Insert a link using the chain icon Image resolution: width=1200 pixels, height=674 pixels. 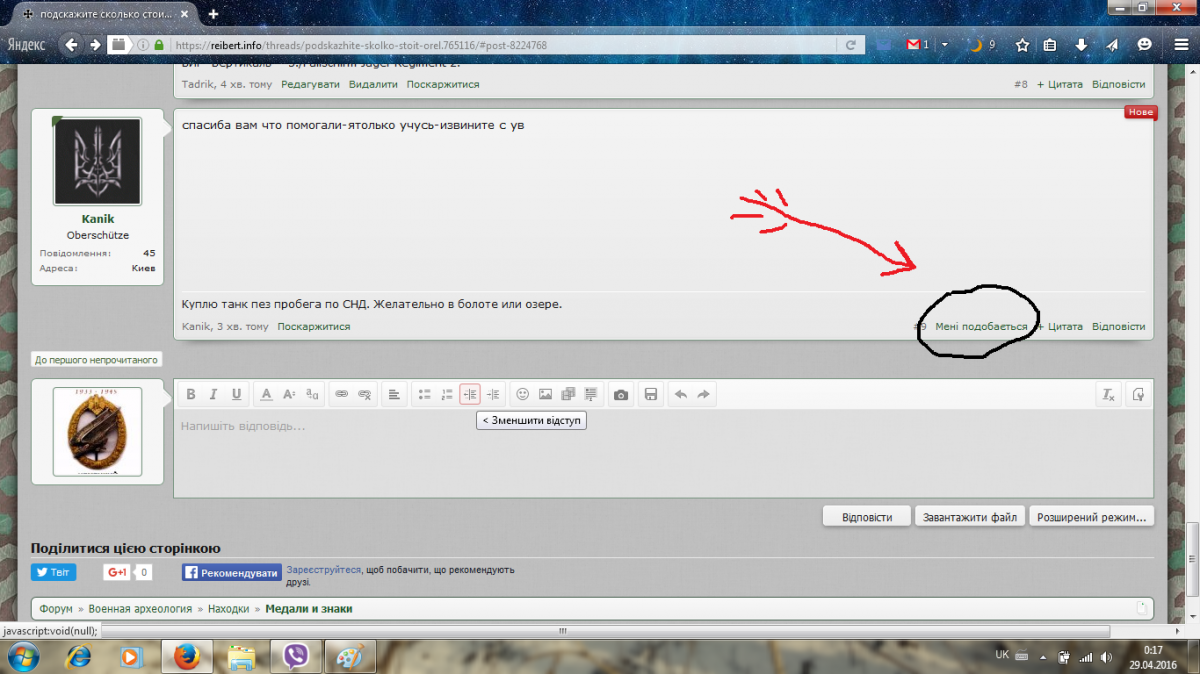click(341, 395)
